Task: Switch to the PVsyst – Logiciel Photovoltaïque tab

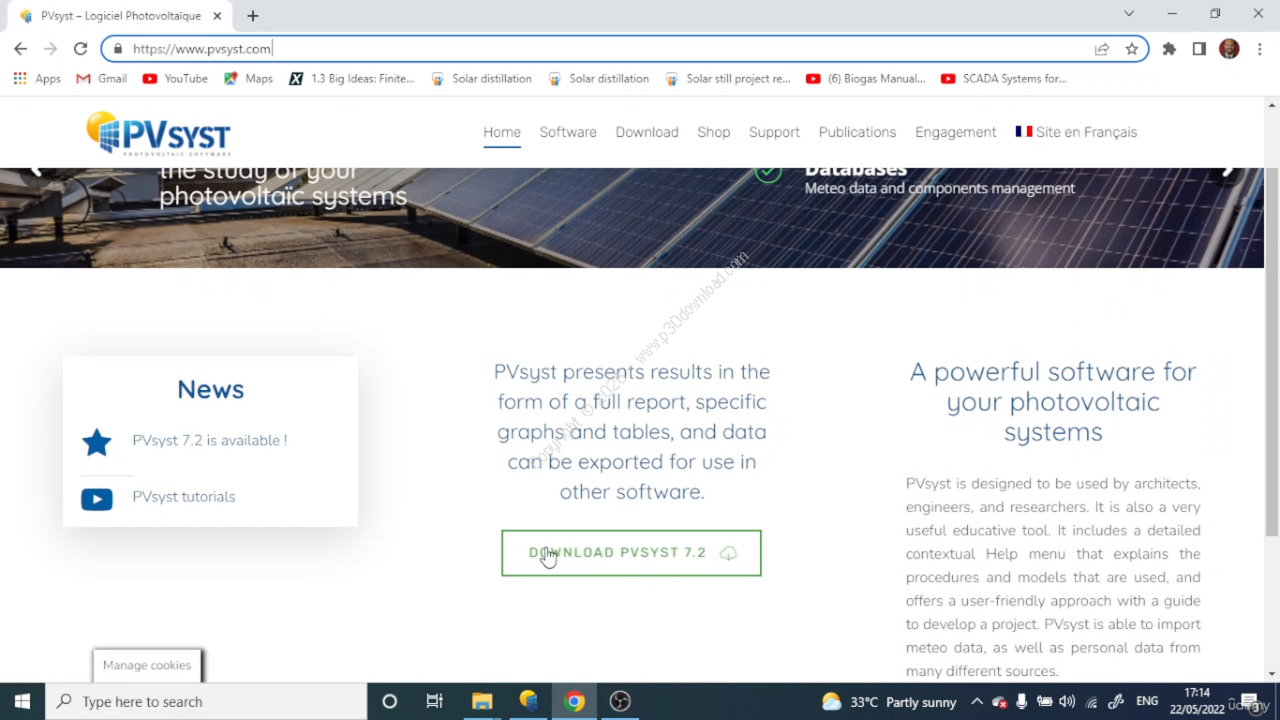Action: click(120, 16)
